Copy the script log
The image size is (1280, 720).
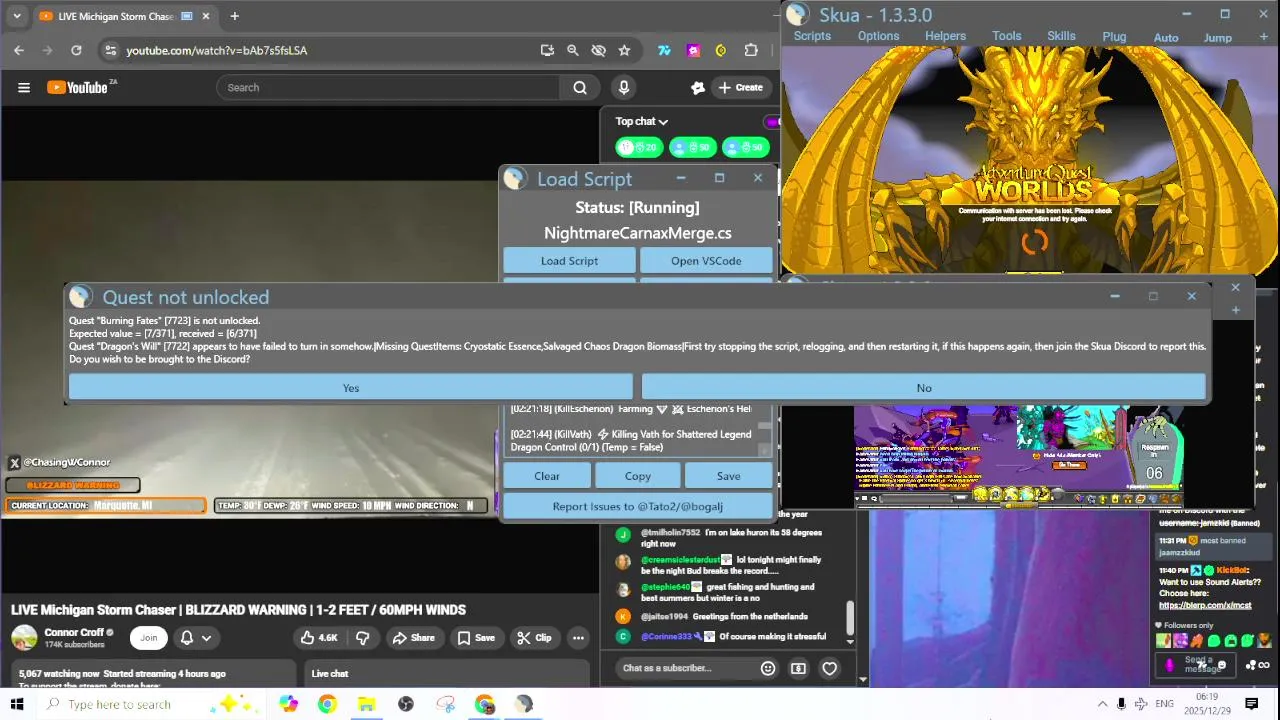pos(638,476)
